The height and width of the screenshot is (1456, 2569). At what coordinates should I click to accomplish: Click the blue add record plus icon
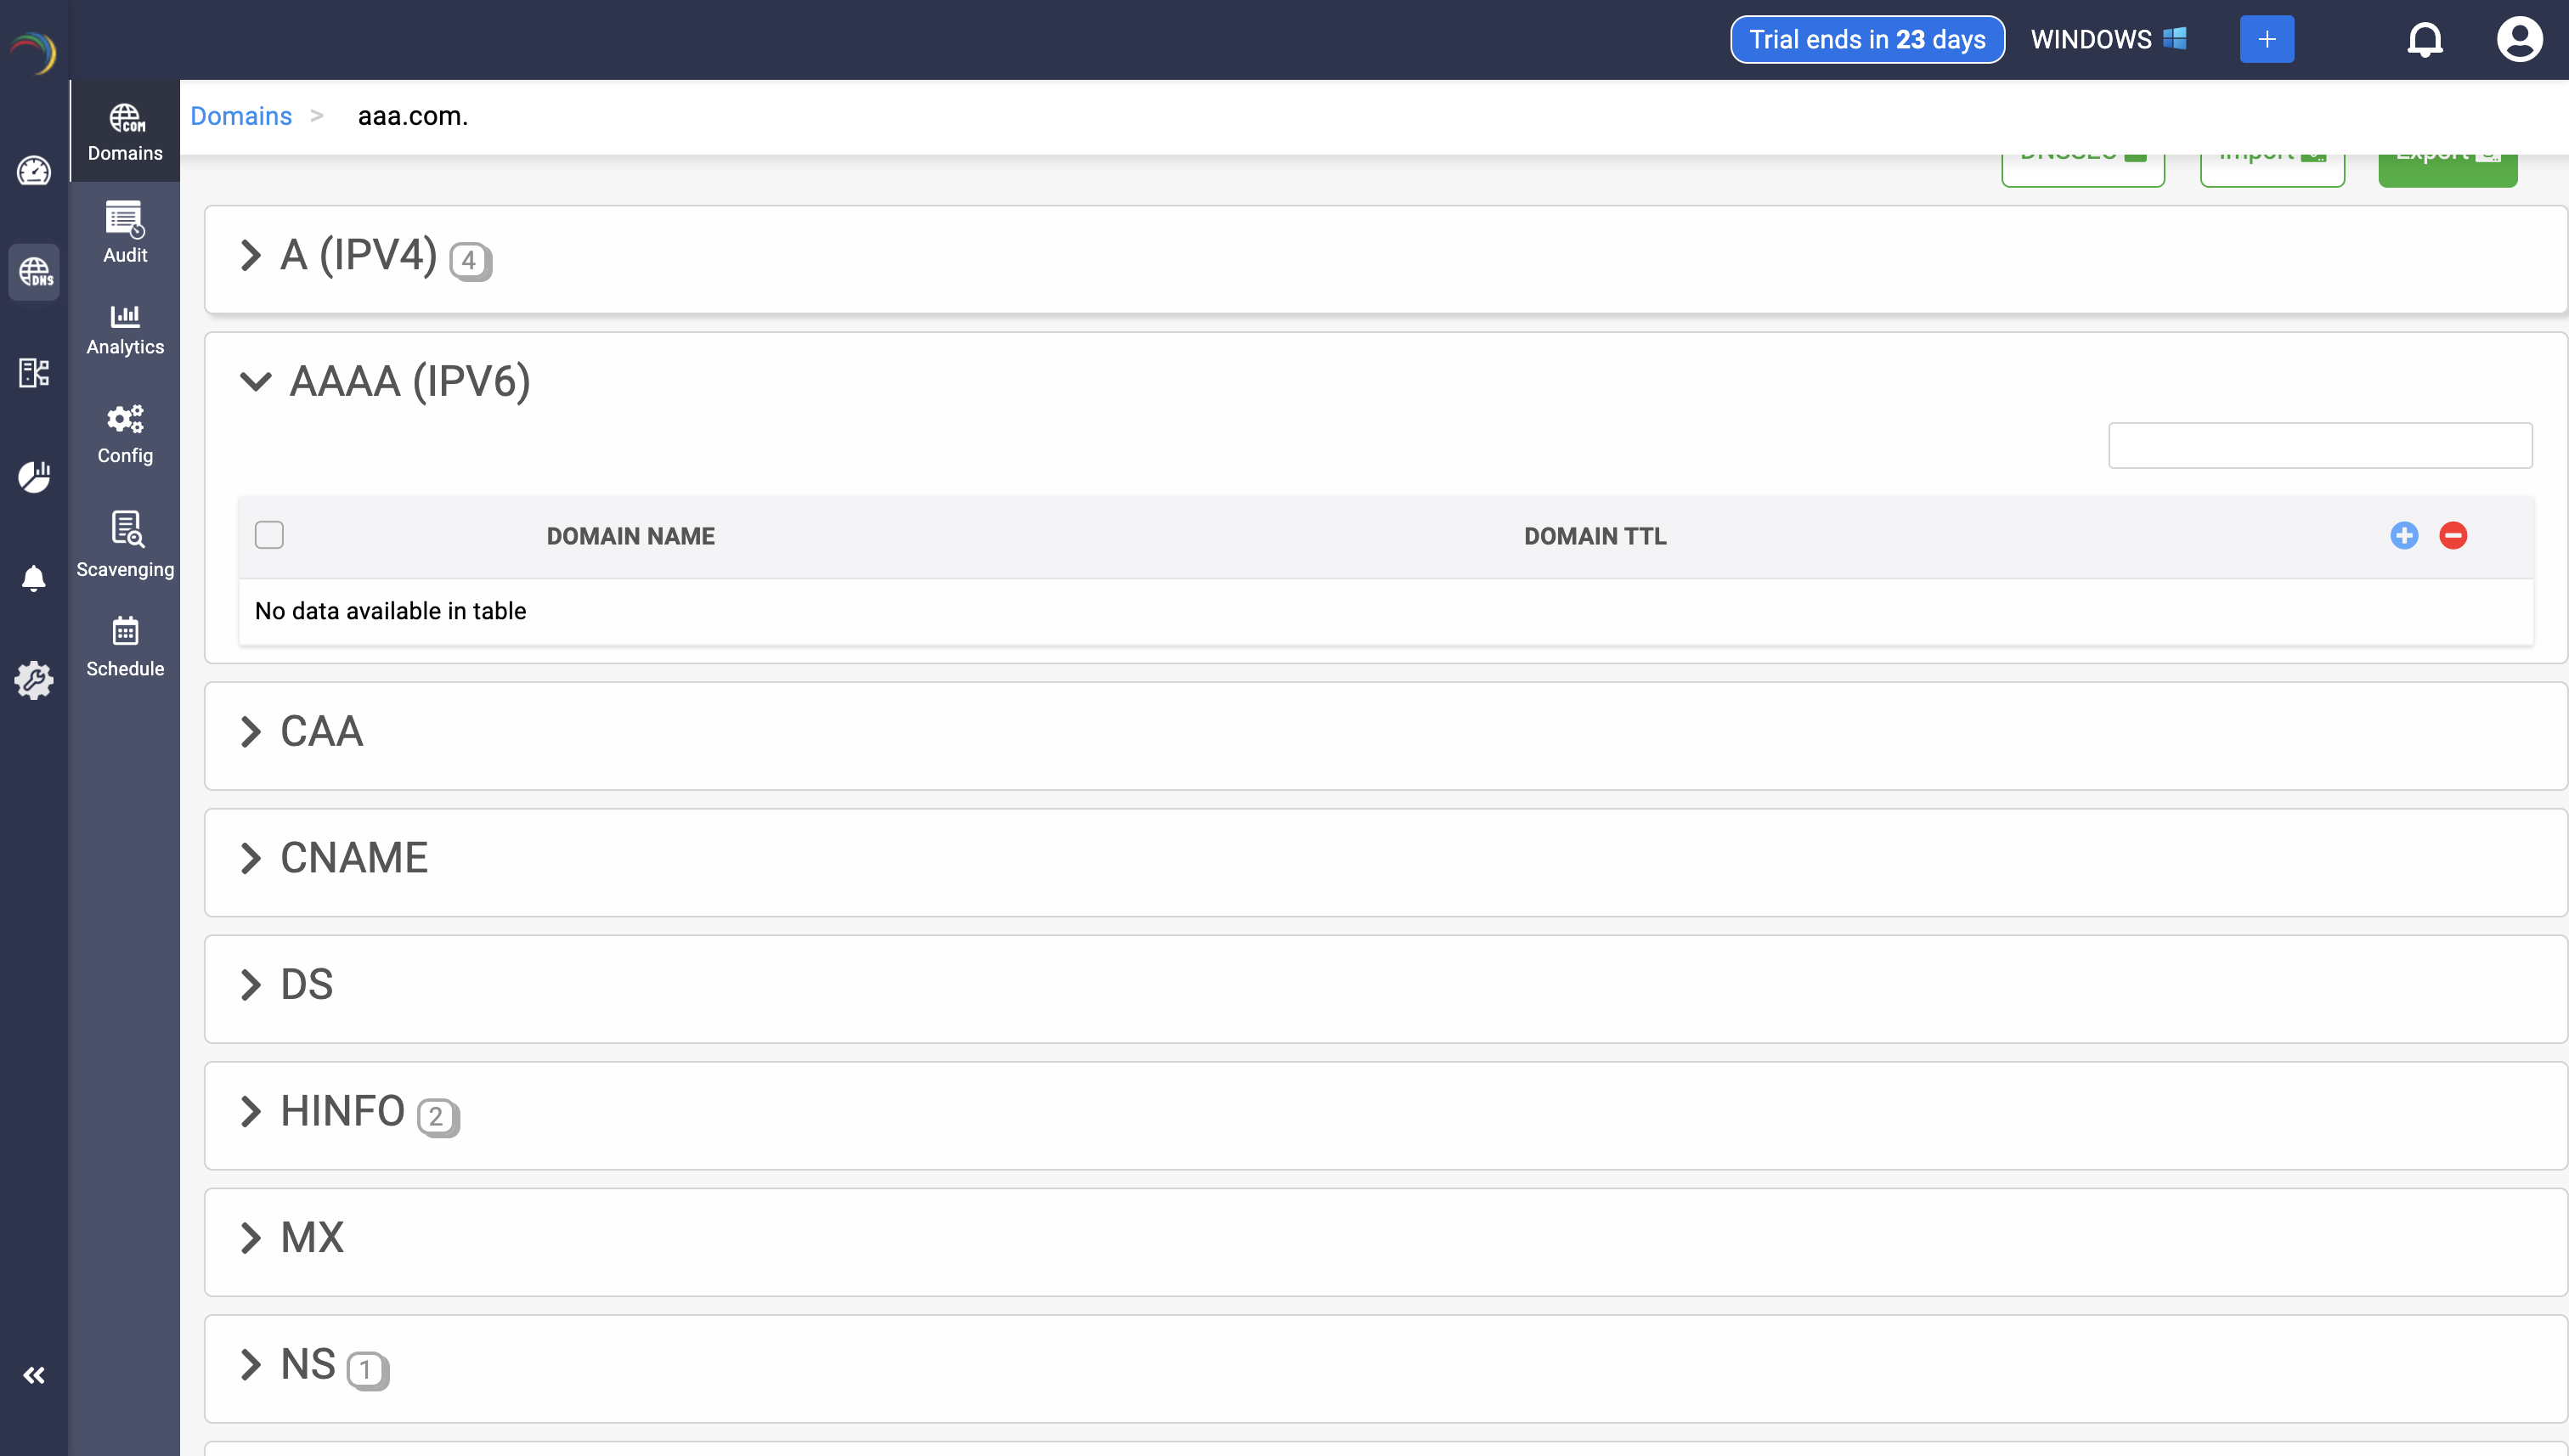point(2404,535)
